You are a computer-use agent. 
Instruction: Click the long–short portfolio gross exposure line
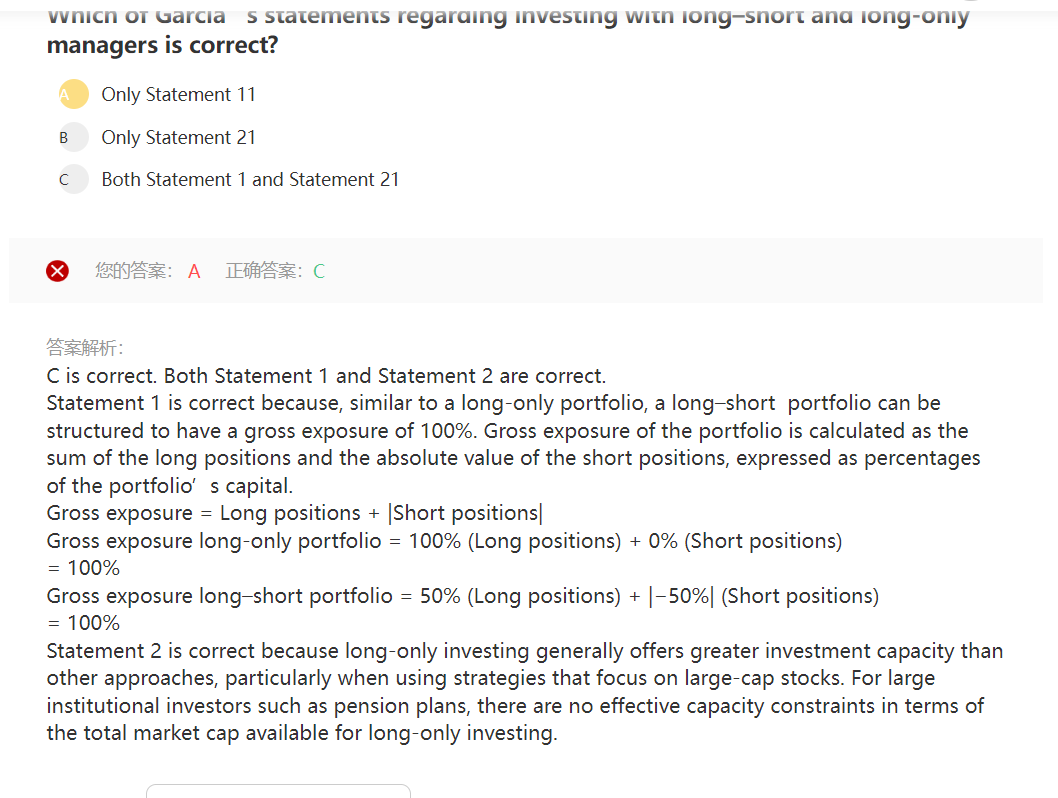[x=463, y=609]
